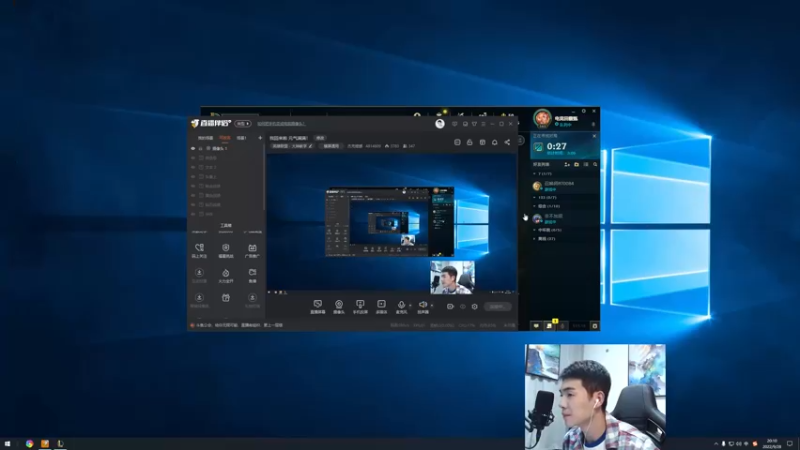Toggle visibility eye of 摄像头 1 source

click(x=193, y=148)
